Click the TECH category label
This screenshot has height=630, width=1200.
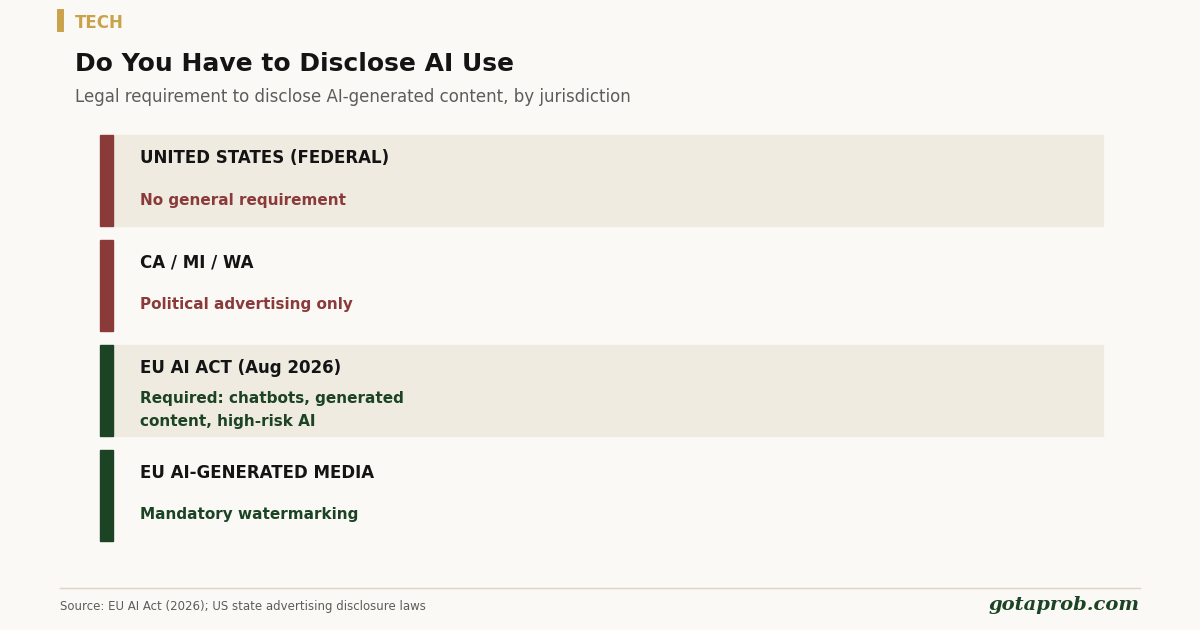pos(99,22)
